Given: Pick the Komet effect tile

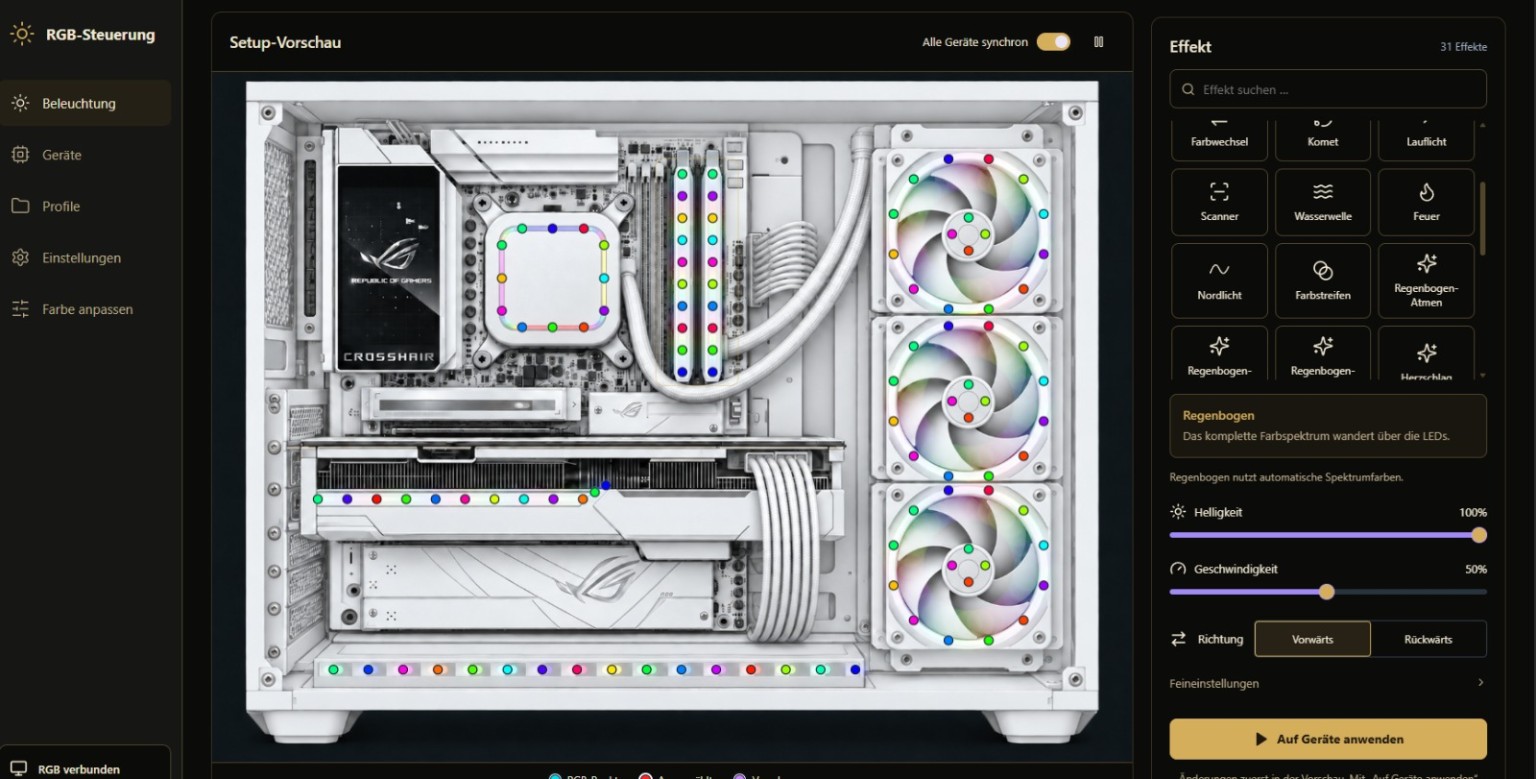Looking at the screenshot, I should click(x=1323, y=140).
